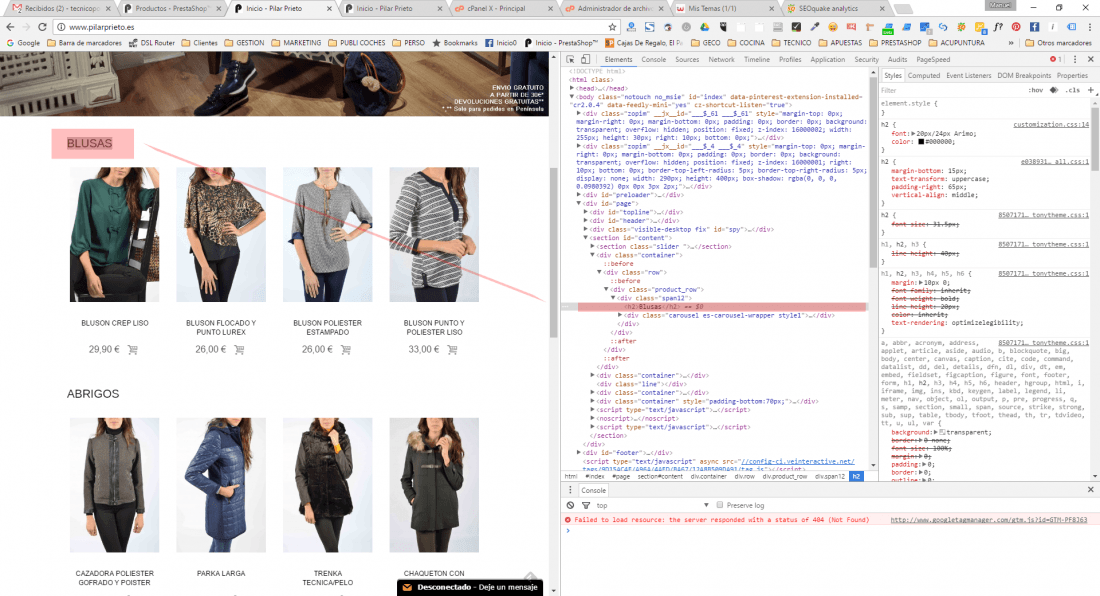
Task: Click the Facebook extension icon
Action: 1034,27
